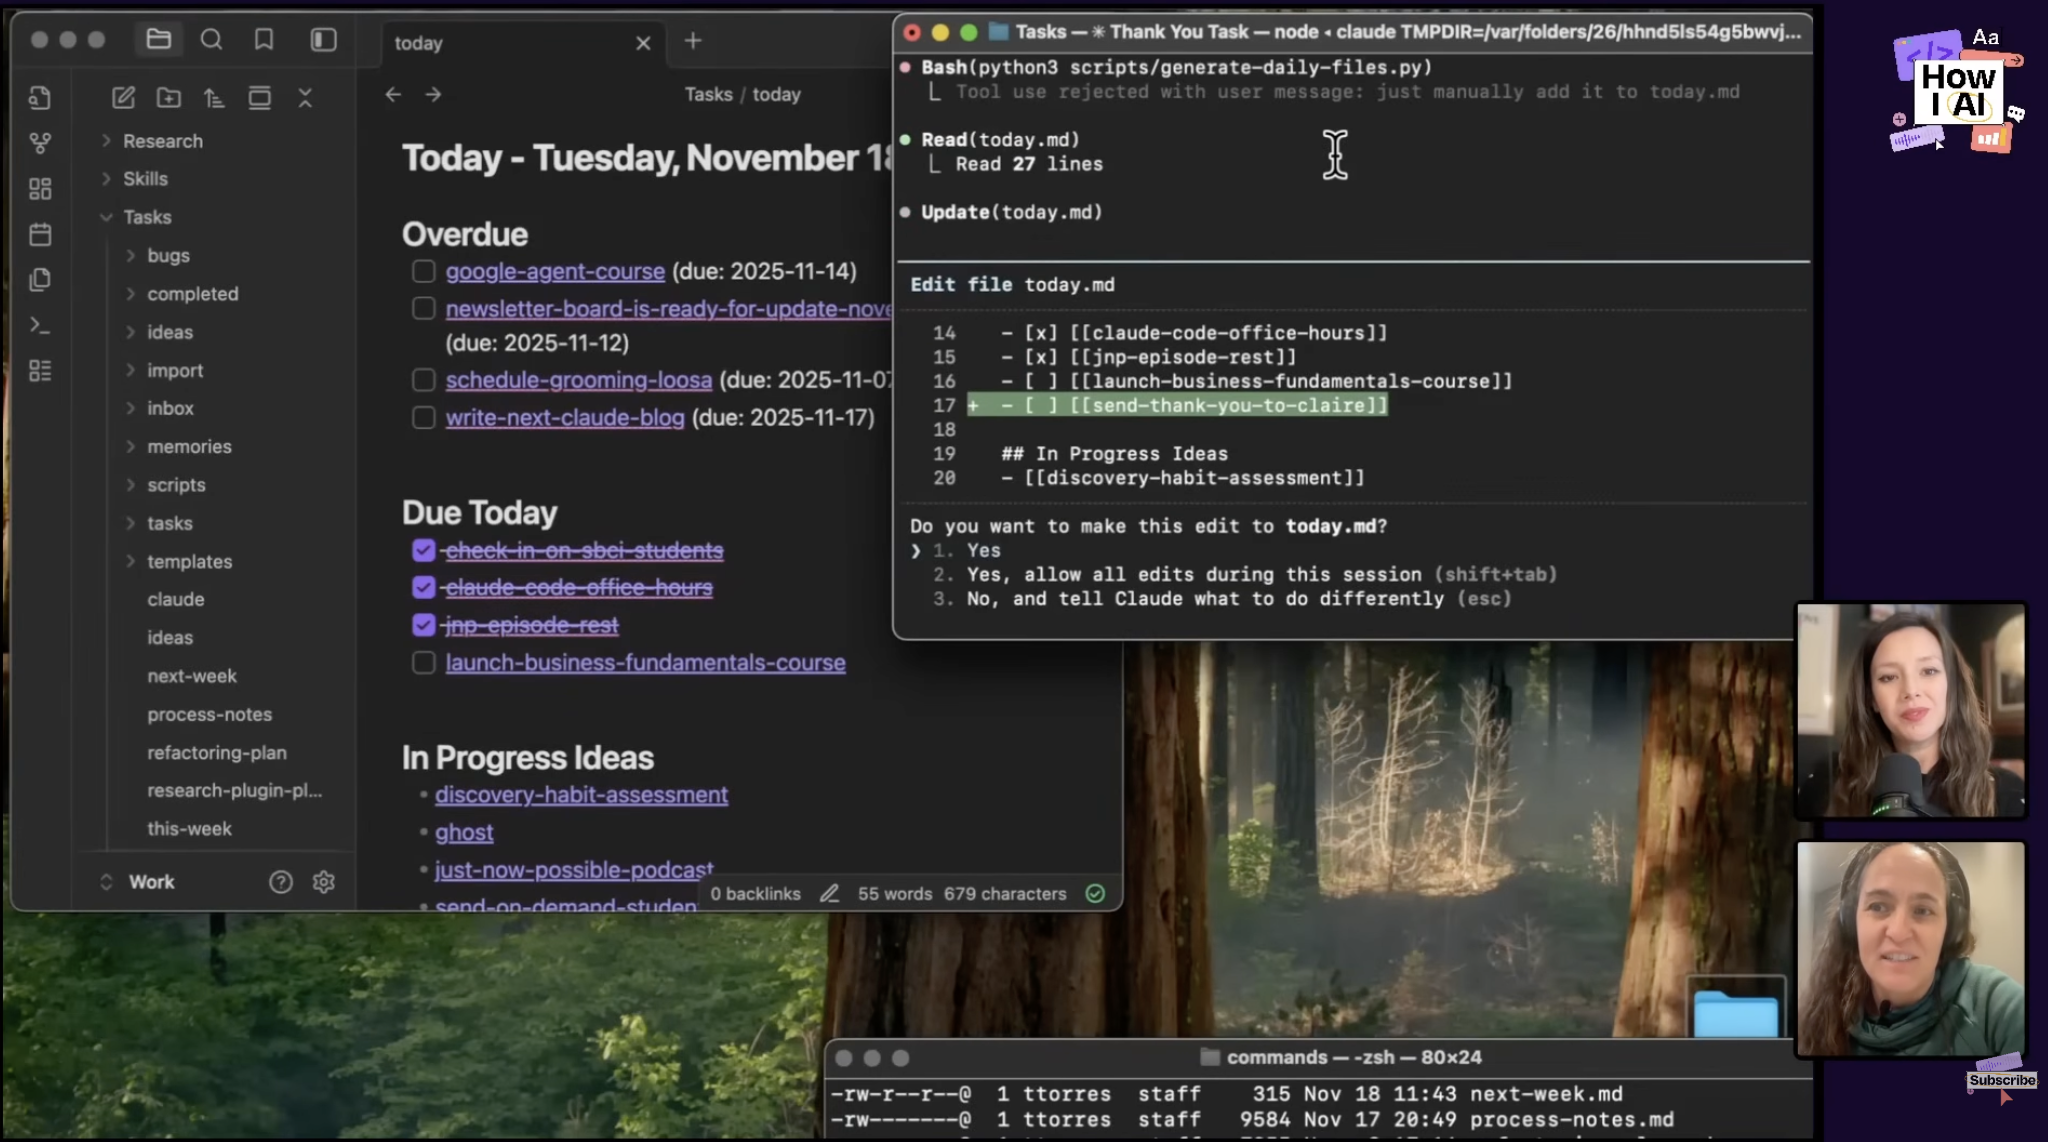Check the google-agent-course checkbox

(424, 271)
